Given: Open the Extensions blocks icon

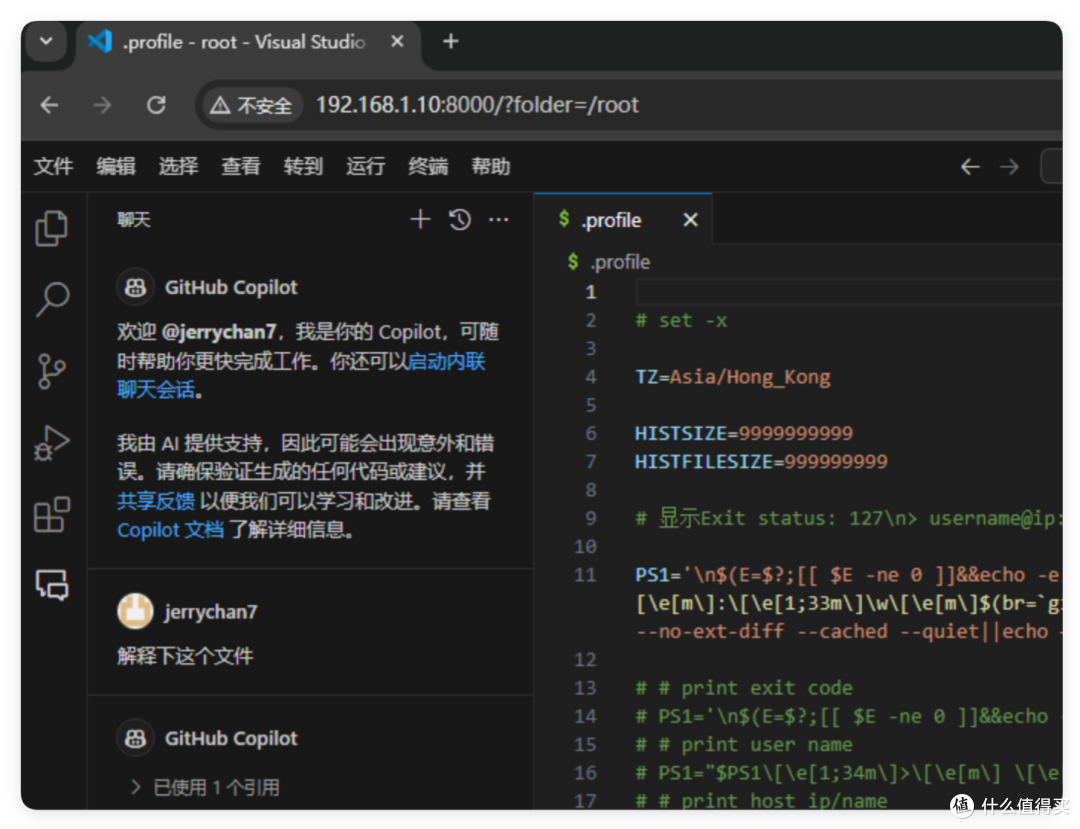Looking at the screenshot, I should point(52,515).
